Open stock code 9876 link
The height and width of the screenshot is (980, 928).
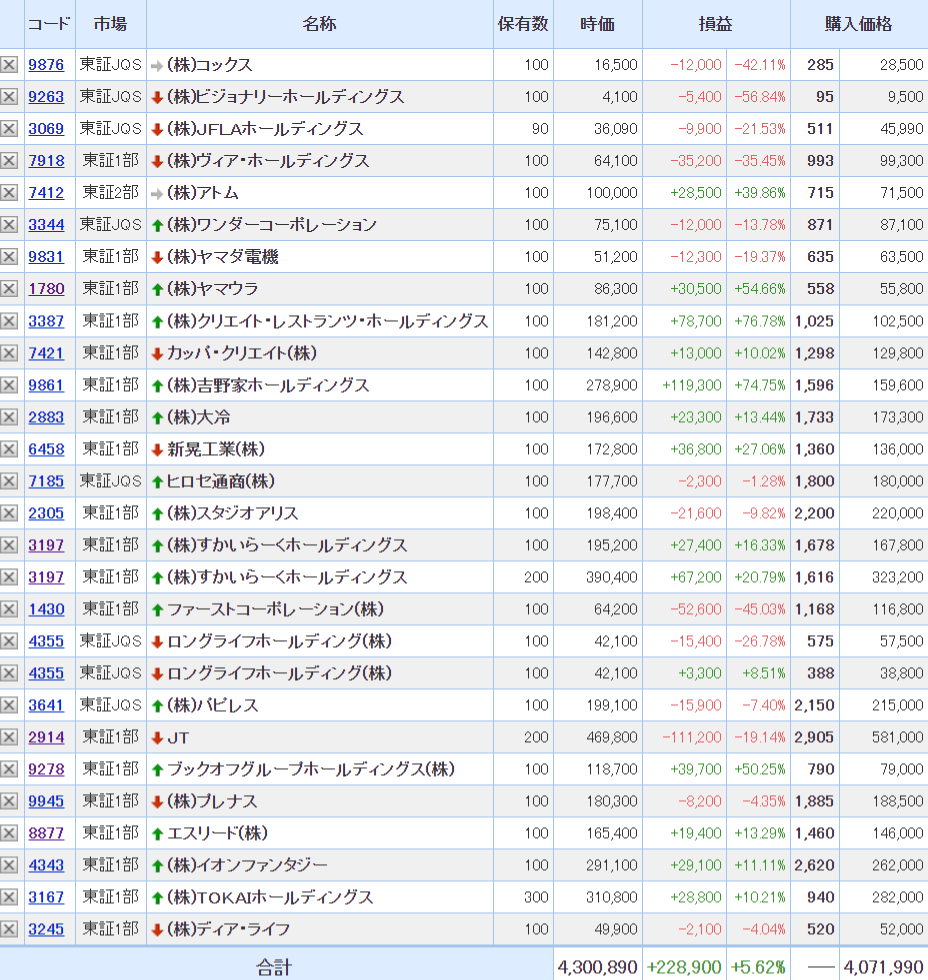pyautogui.click(x=46, y=65)
